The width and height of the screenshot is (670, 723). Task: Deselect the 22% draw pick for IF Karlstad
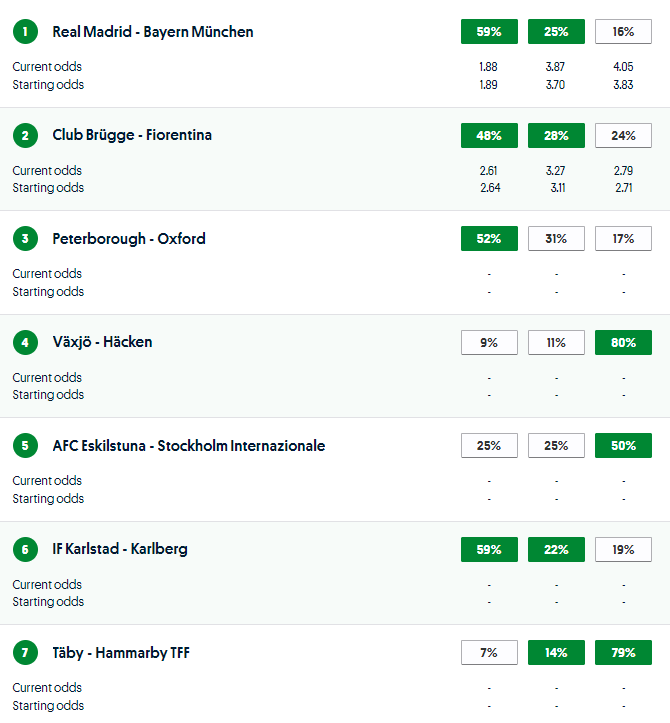pyautogui.click(x=556, y=549)
